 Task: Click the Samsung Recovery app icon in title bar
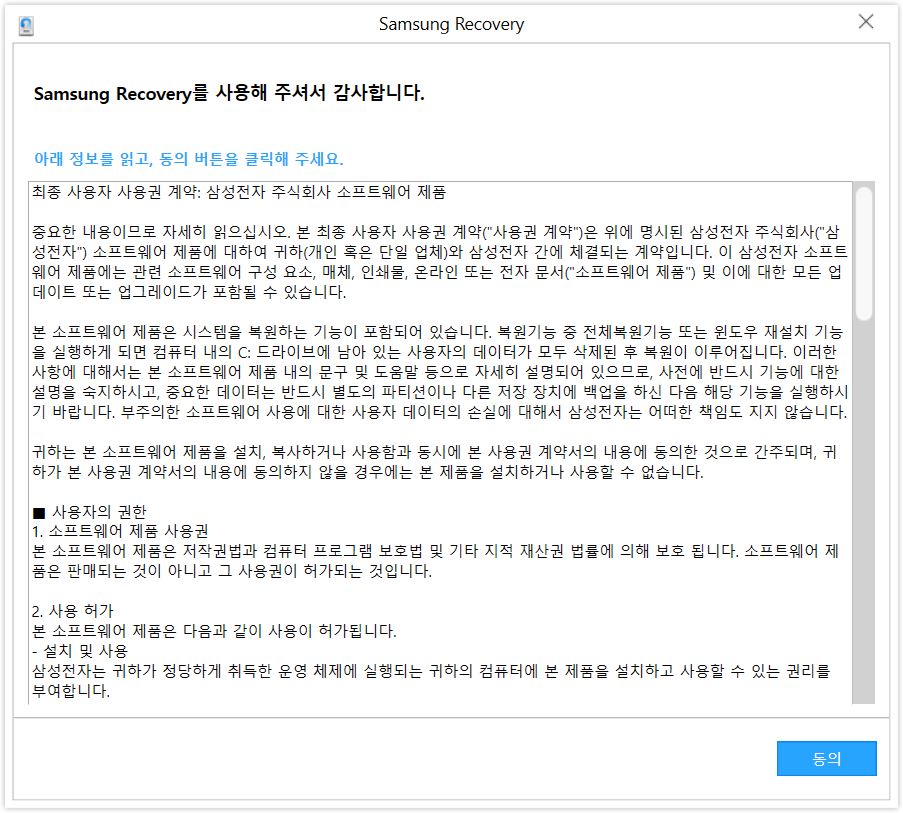point(26,25)
